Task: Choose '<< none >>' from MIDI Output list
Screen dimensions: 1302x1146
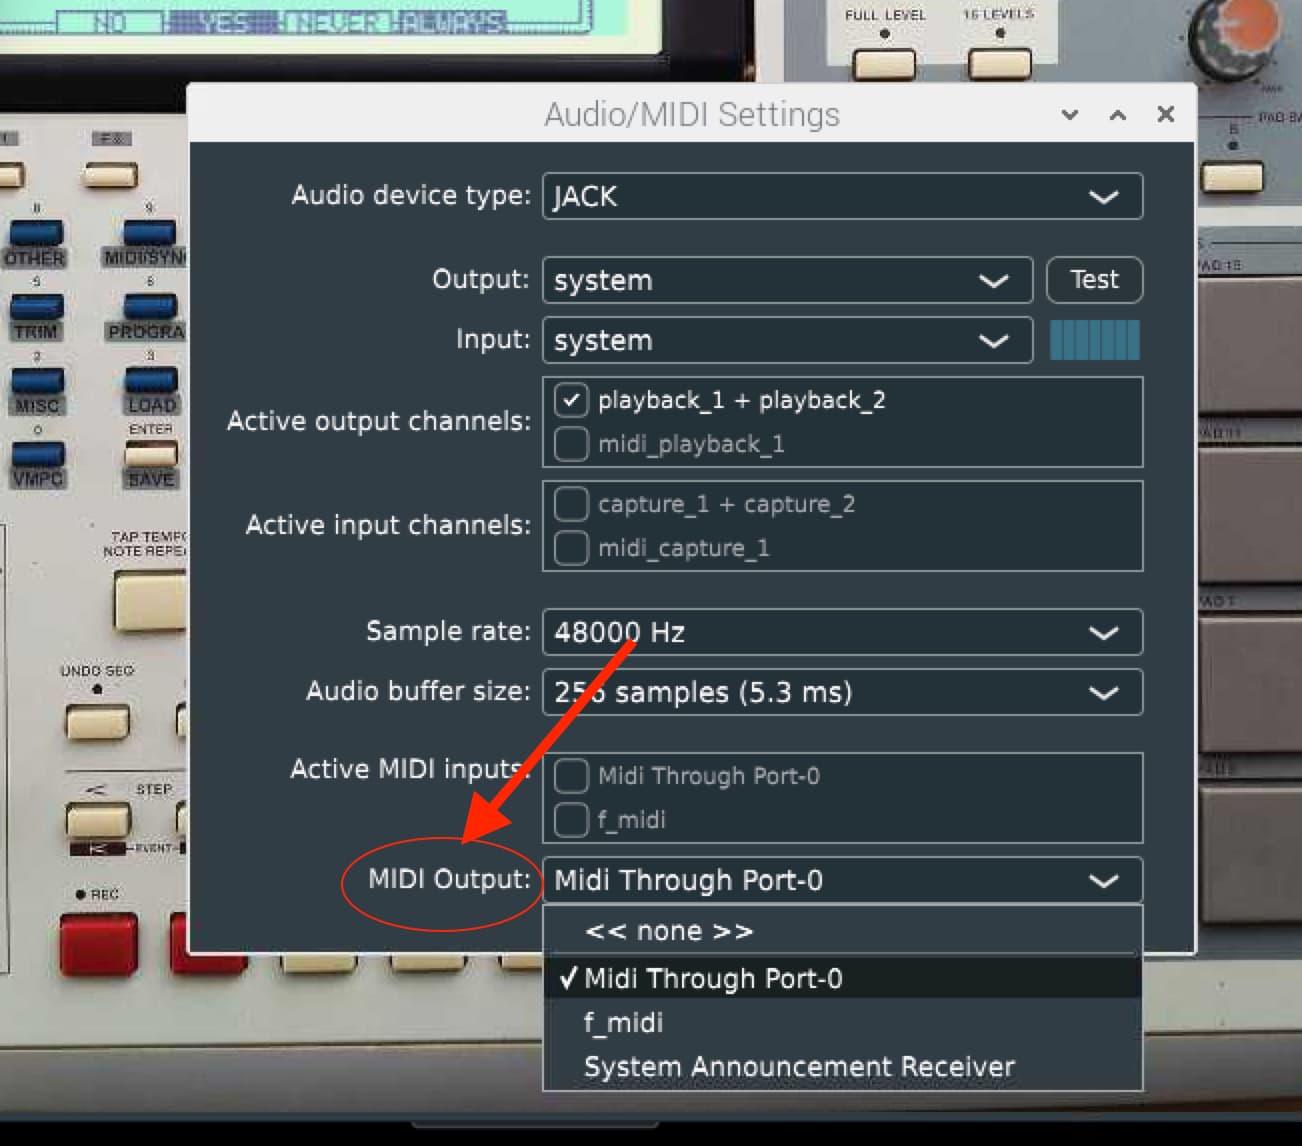Action: [668, 931]
